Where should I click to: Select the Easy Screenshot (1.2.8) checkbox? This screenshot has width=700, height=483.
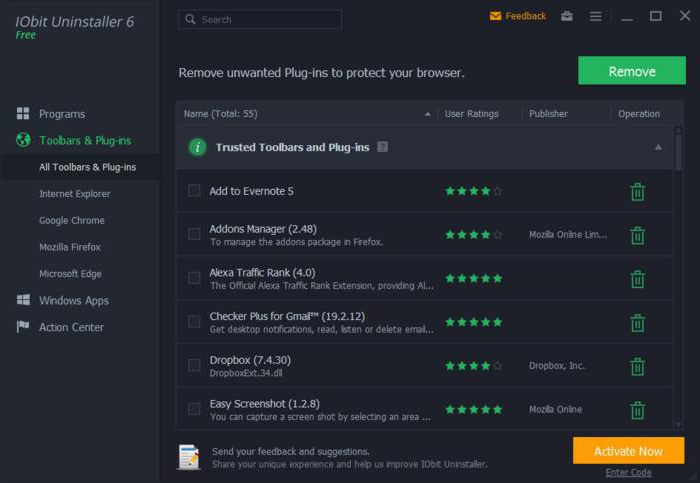tap(194, 409)
